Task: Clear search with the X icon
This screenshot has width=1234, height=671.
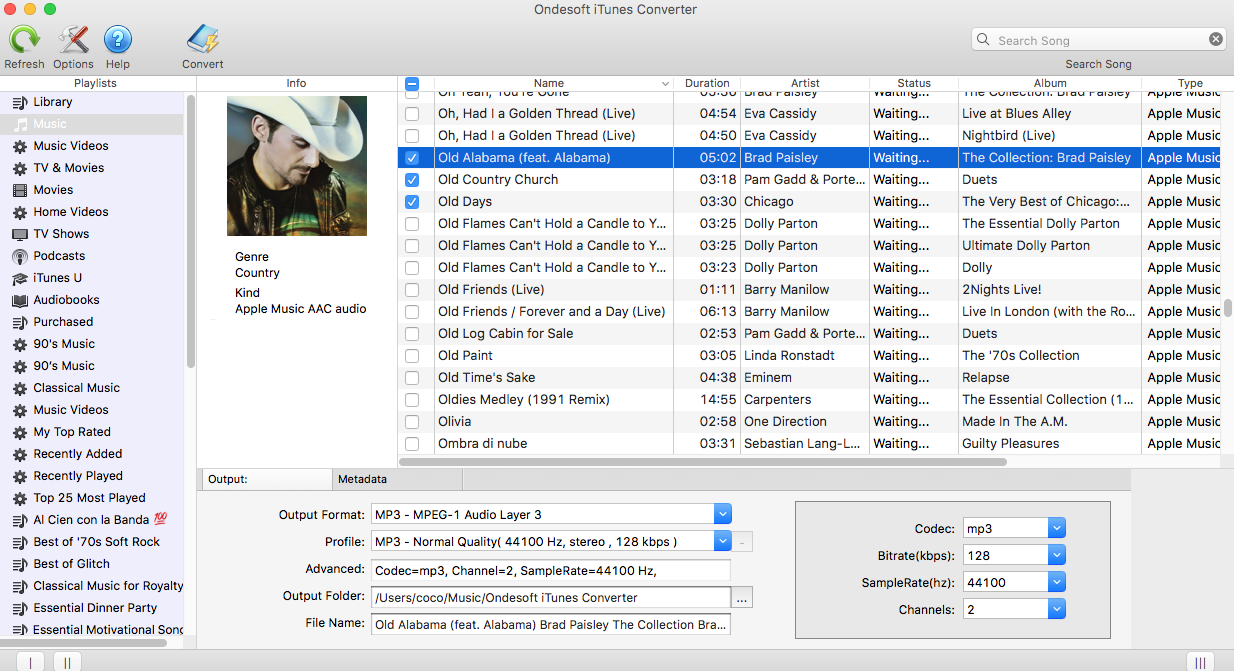Action: click(1216, 40)
